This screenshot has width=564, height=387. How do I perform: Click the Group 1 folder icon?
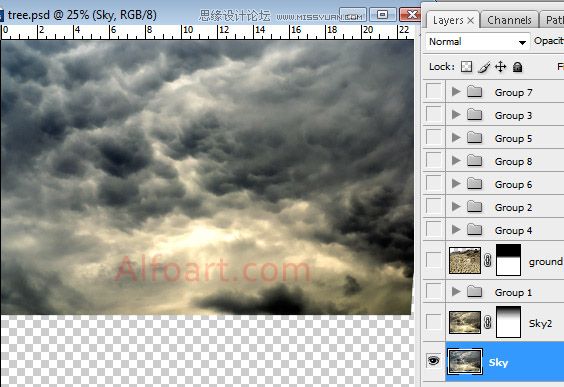pyautogui.click(x=474, y=292)
